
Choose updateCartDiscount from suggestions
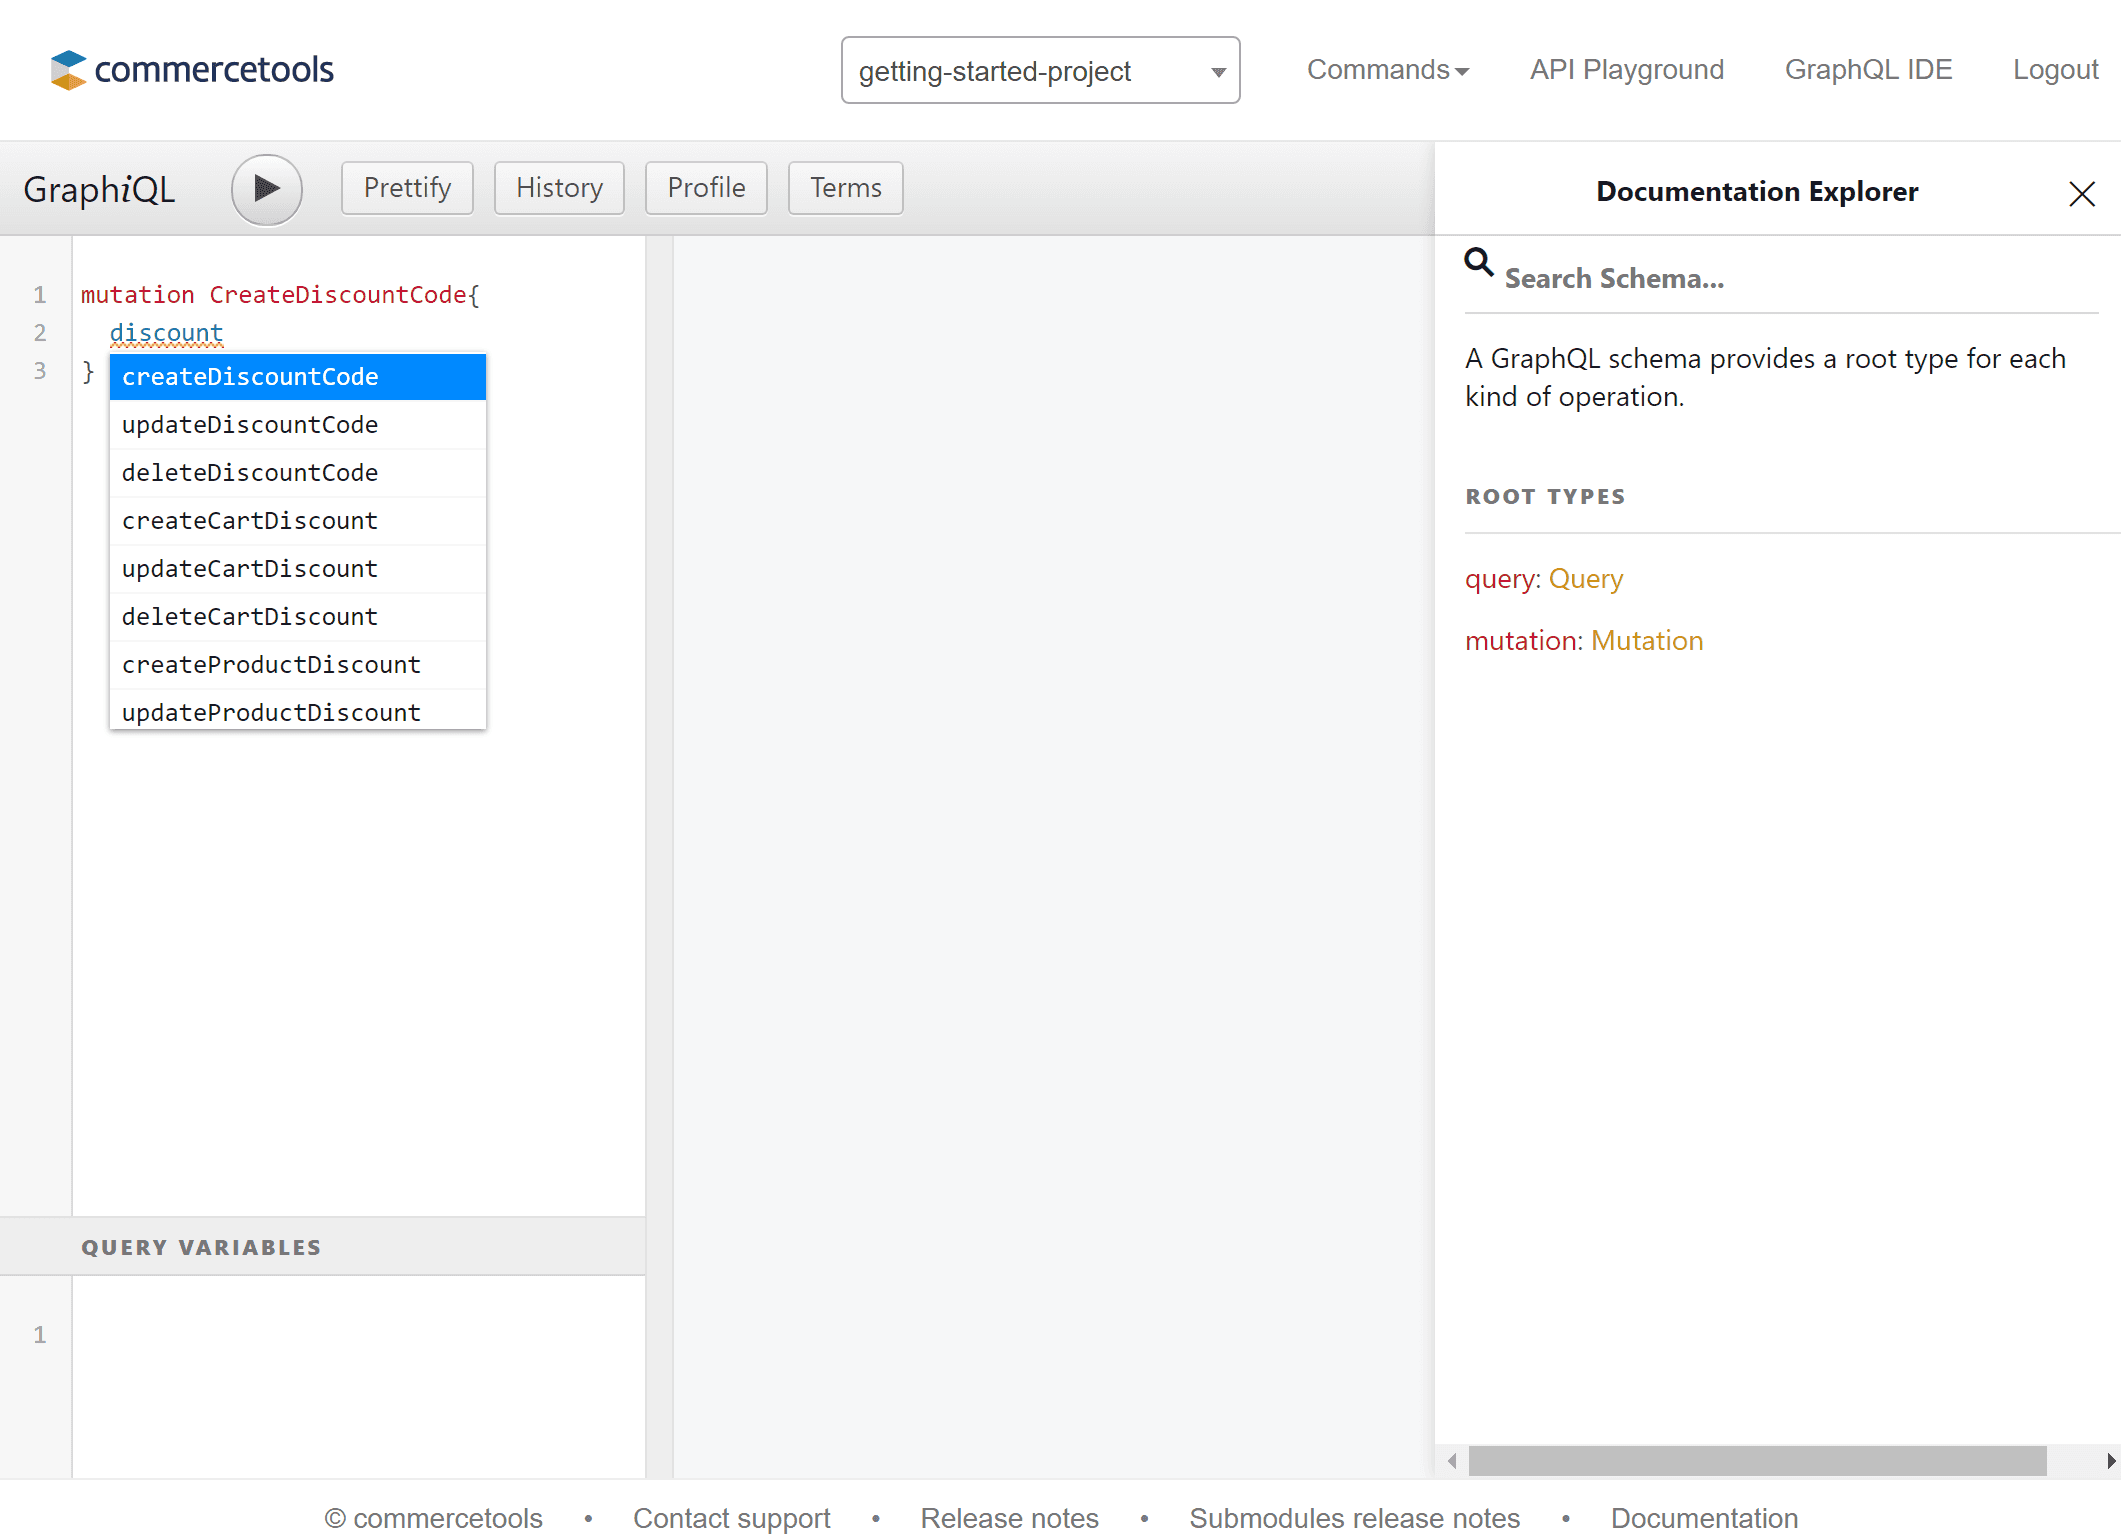coord(297,569)
